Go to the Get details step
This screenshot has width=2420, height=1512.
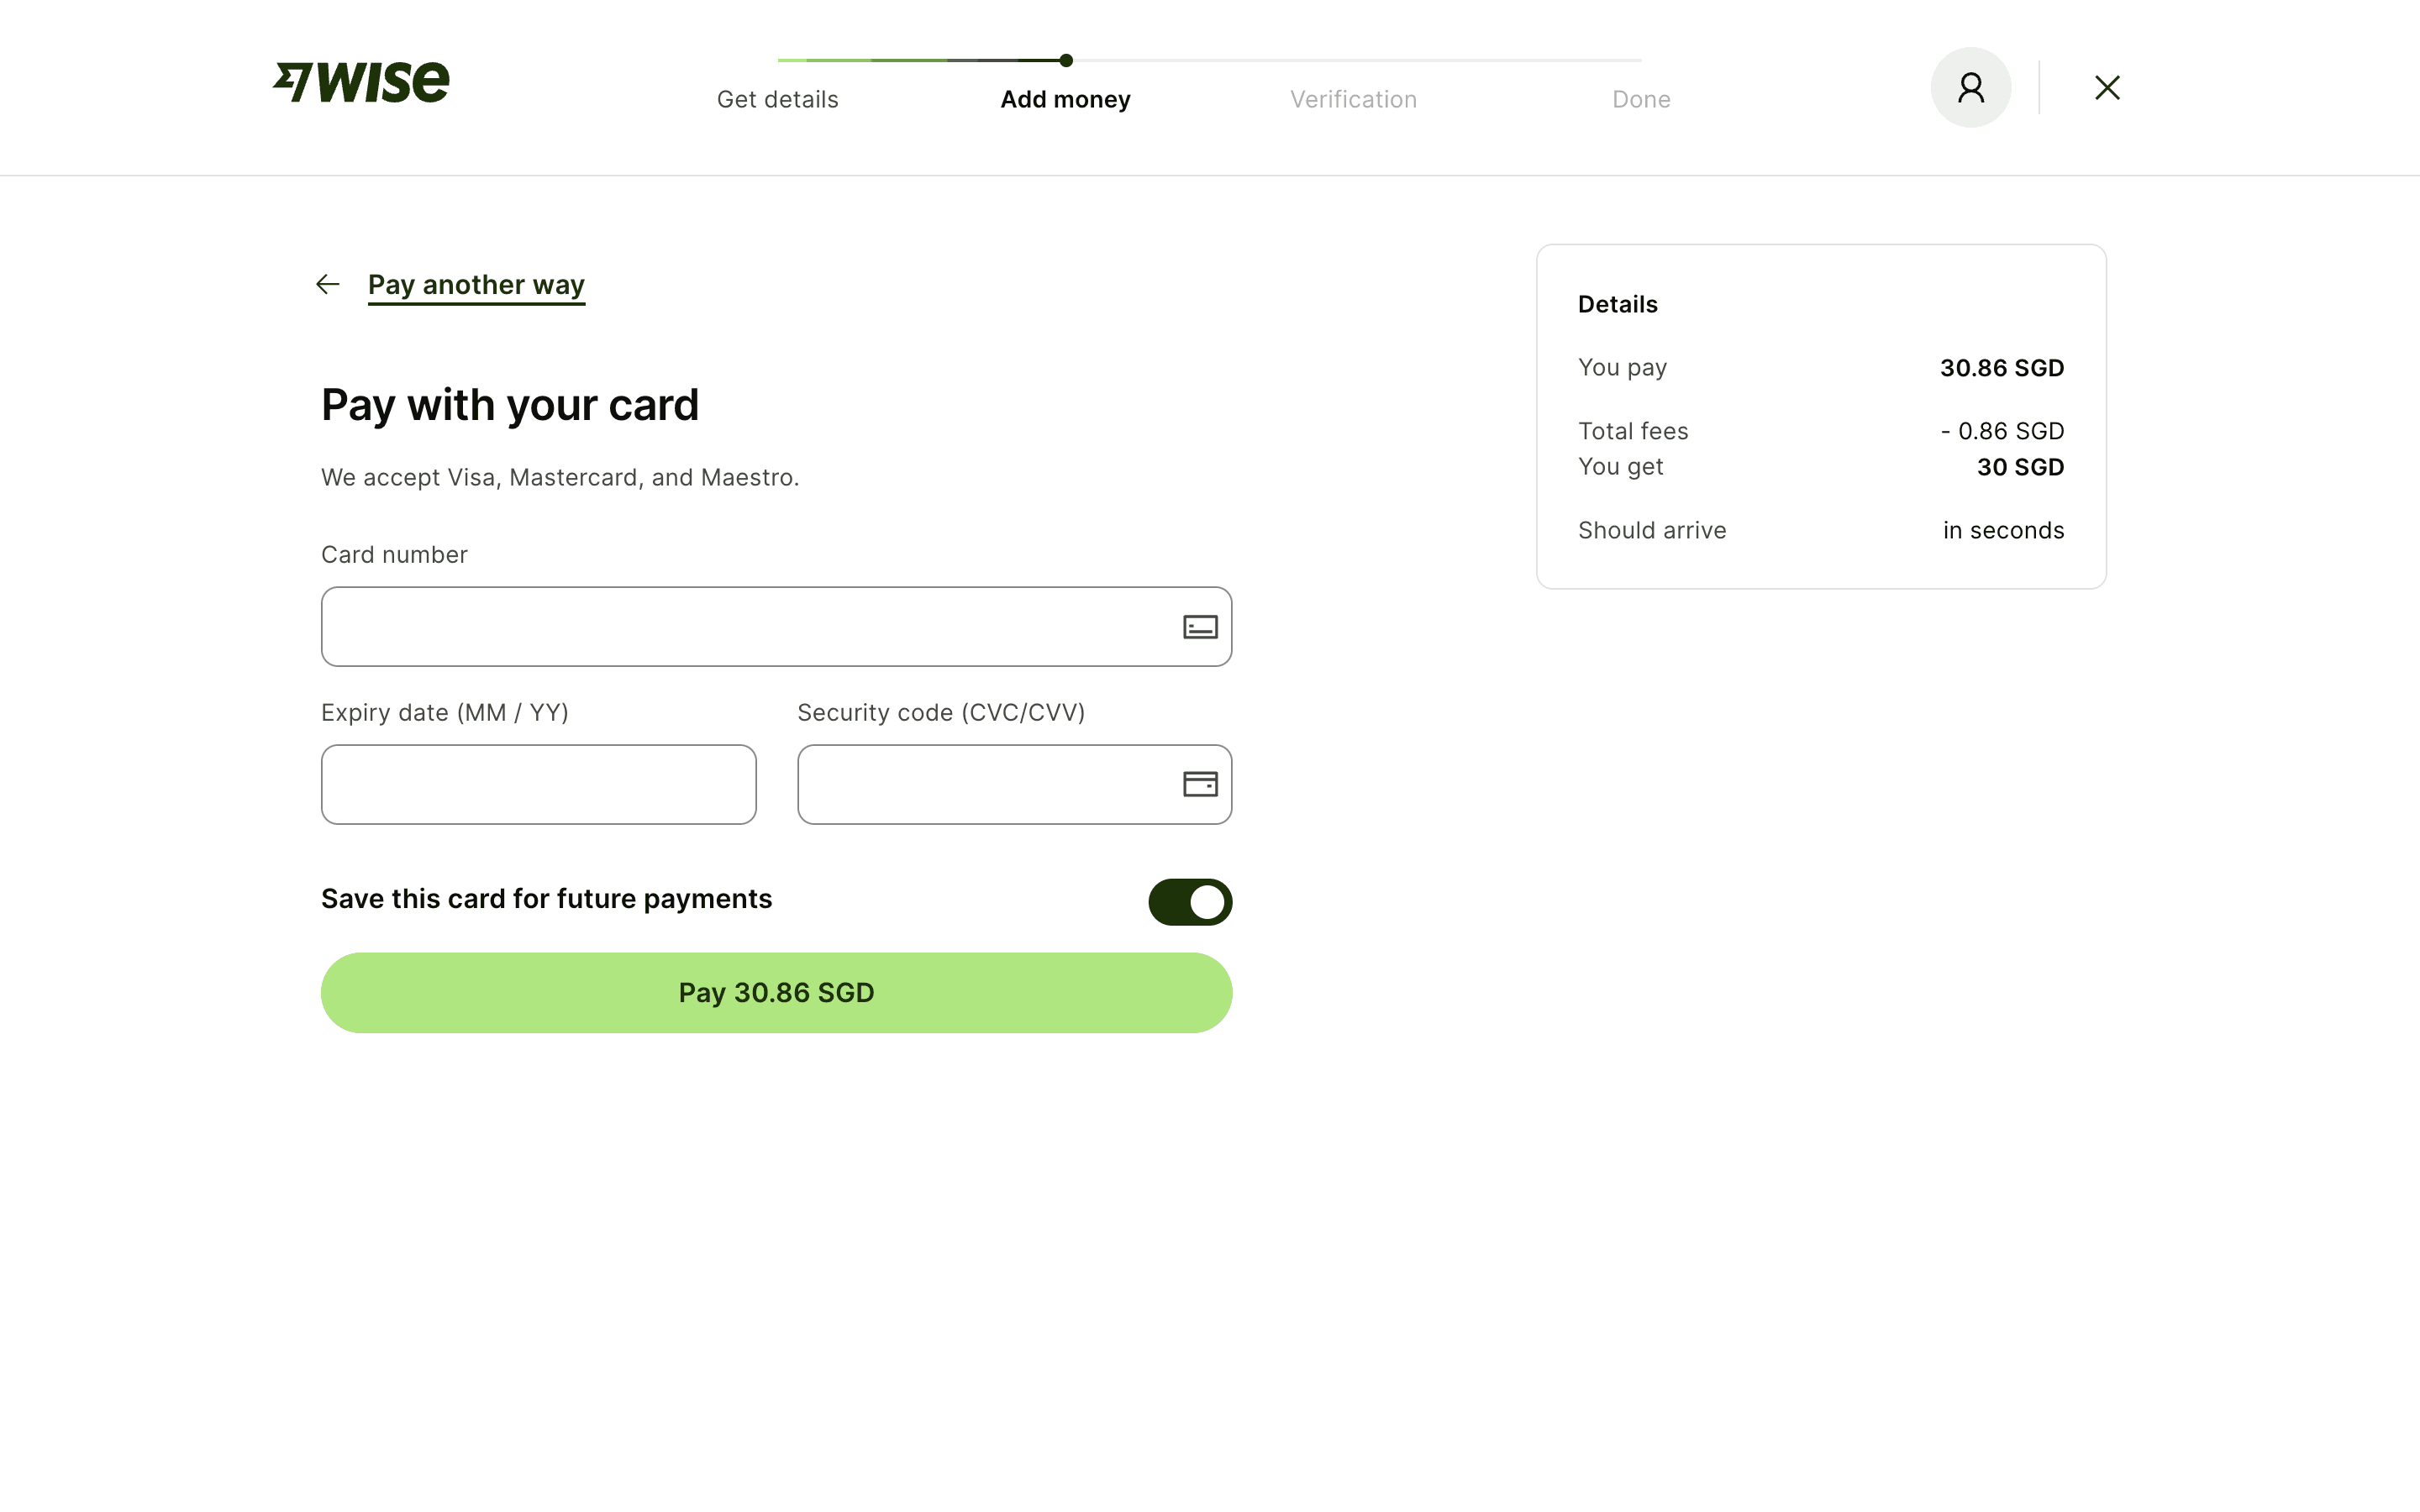coord(777,99)
